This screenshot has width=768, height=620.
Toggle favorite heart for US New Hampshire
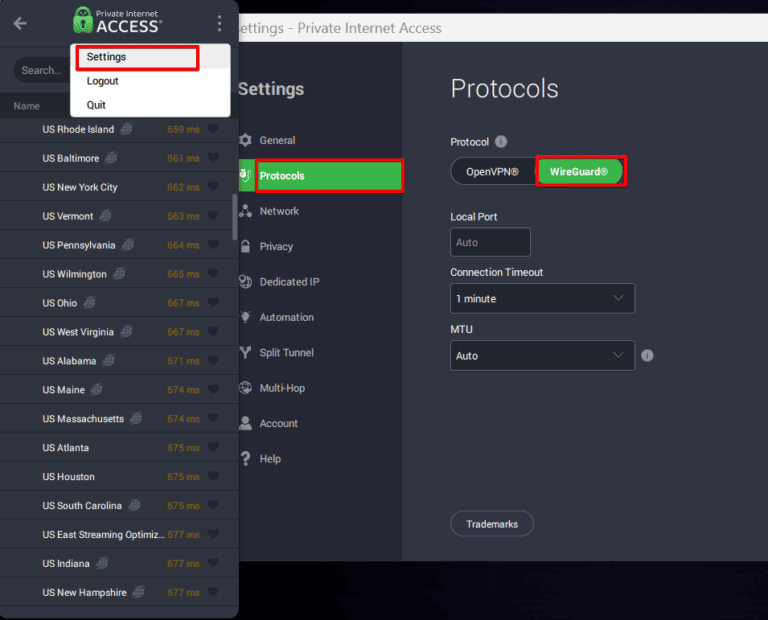pyautogui.click(x=213, y=592)
